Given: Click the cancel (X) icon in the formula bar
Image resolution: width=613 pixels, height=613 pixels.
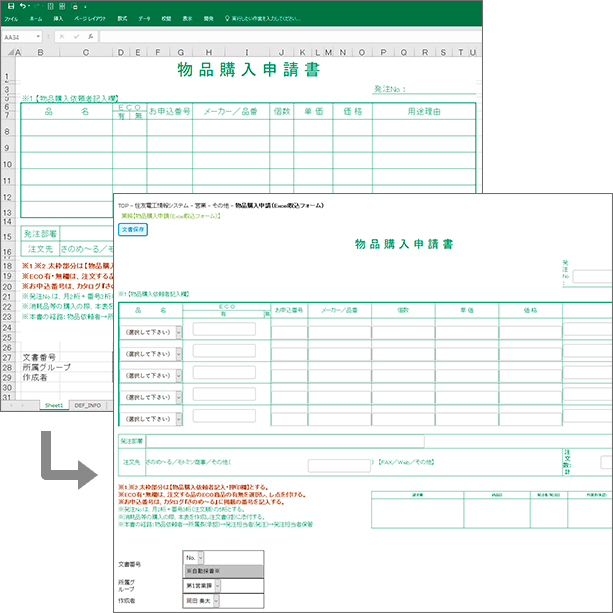Looking at the screenshot, I should pyautogui.click(x=62, y=37).
